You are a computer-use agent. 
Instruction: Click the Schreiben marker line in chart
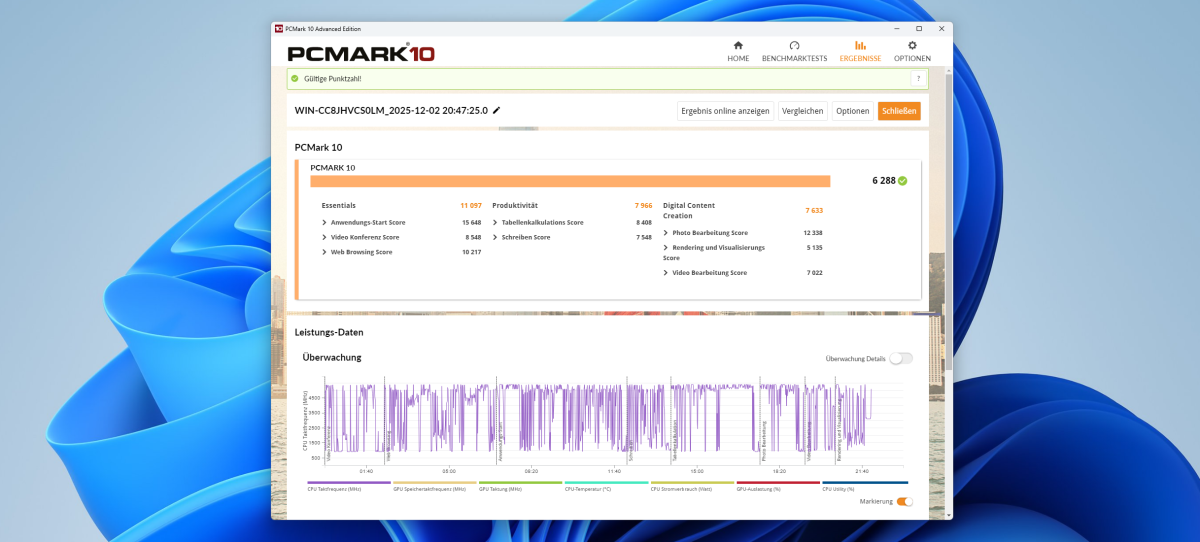point(629,421)
